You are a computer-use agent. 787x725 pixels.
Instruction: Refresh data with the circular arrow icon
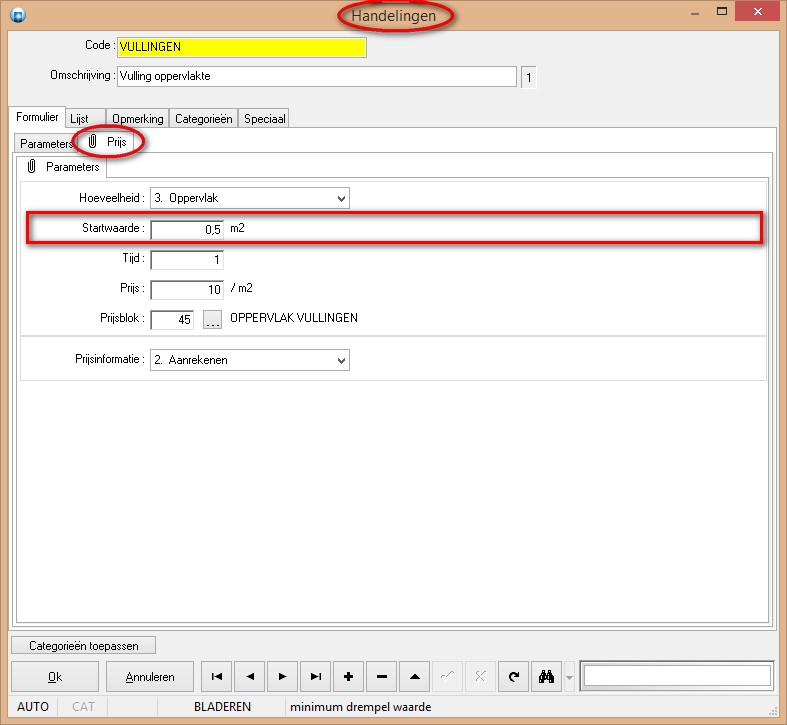point(513,676)
